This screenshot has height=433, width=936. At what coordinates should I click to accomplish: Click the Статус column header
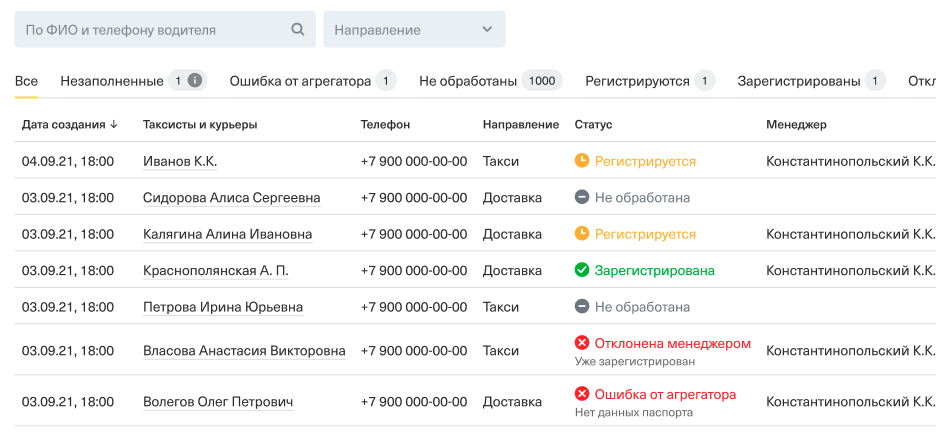[593, 125]
